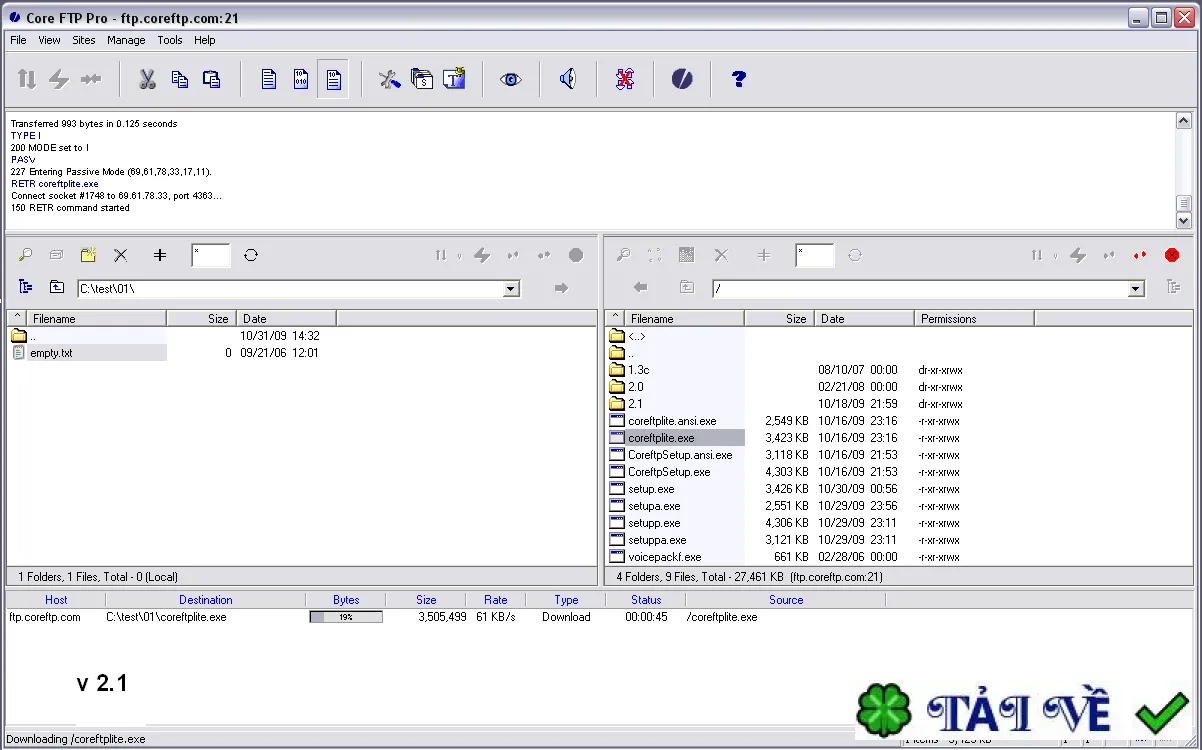Select setuppa.exe remote file
Viewport: 1202px width, 750px height.
point(657,540)
